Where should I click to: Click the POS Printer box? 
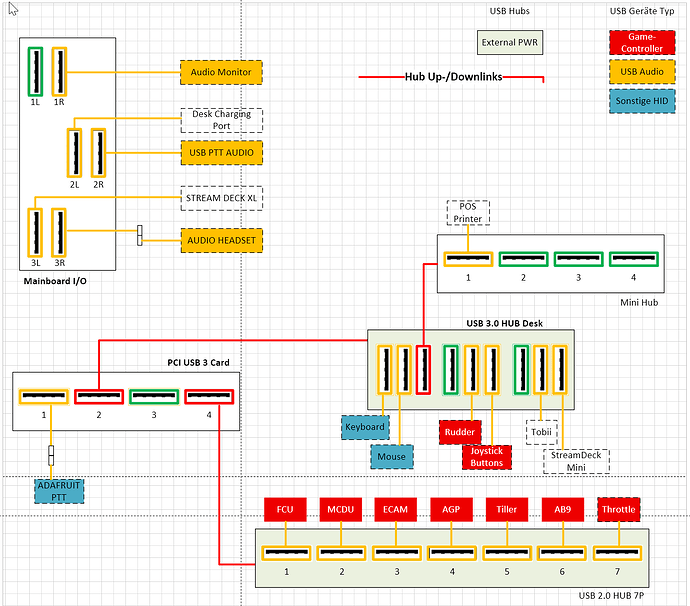[x=468, y=213]
